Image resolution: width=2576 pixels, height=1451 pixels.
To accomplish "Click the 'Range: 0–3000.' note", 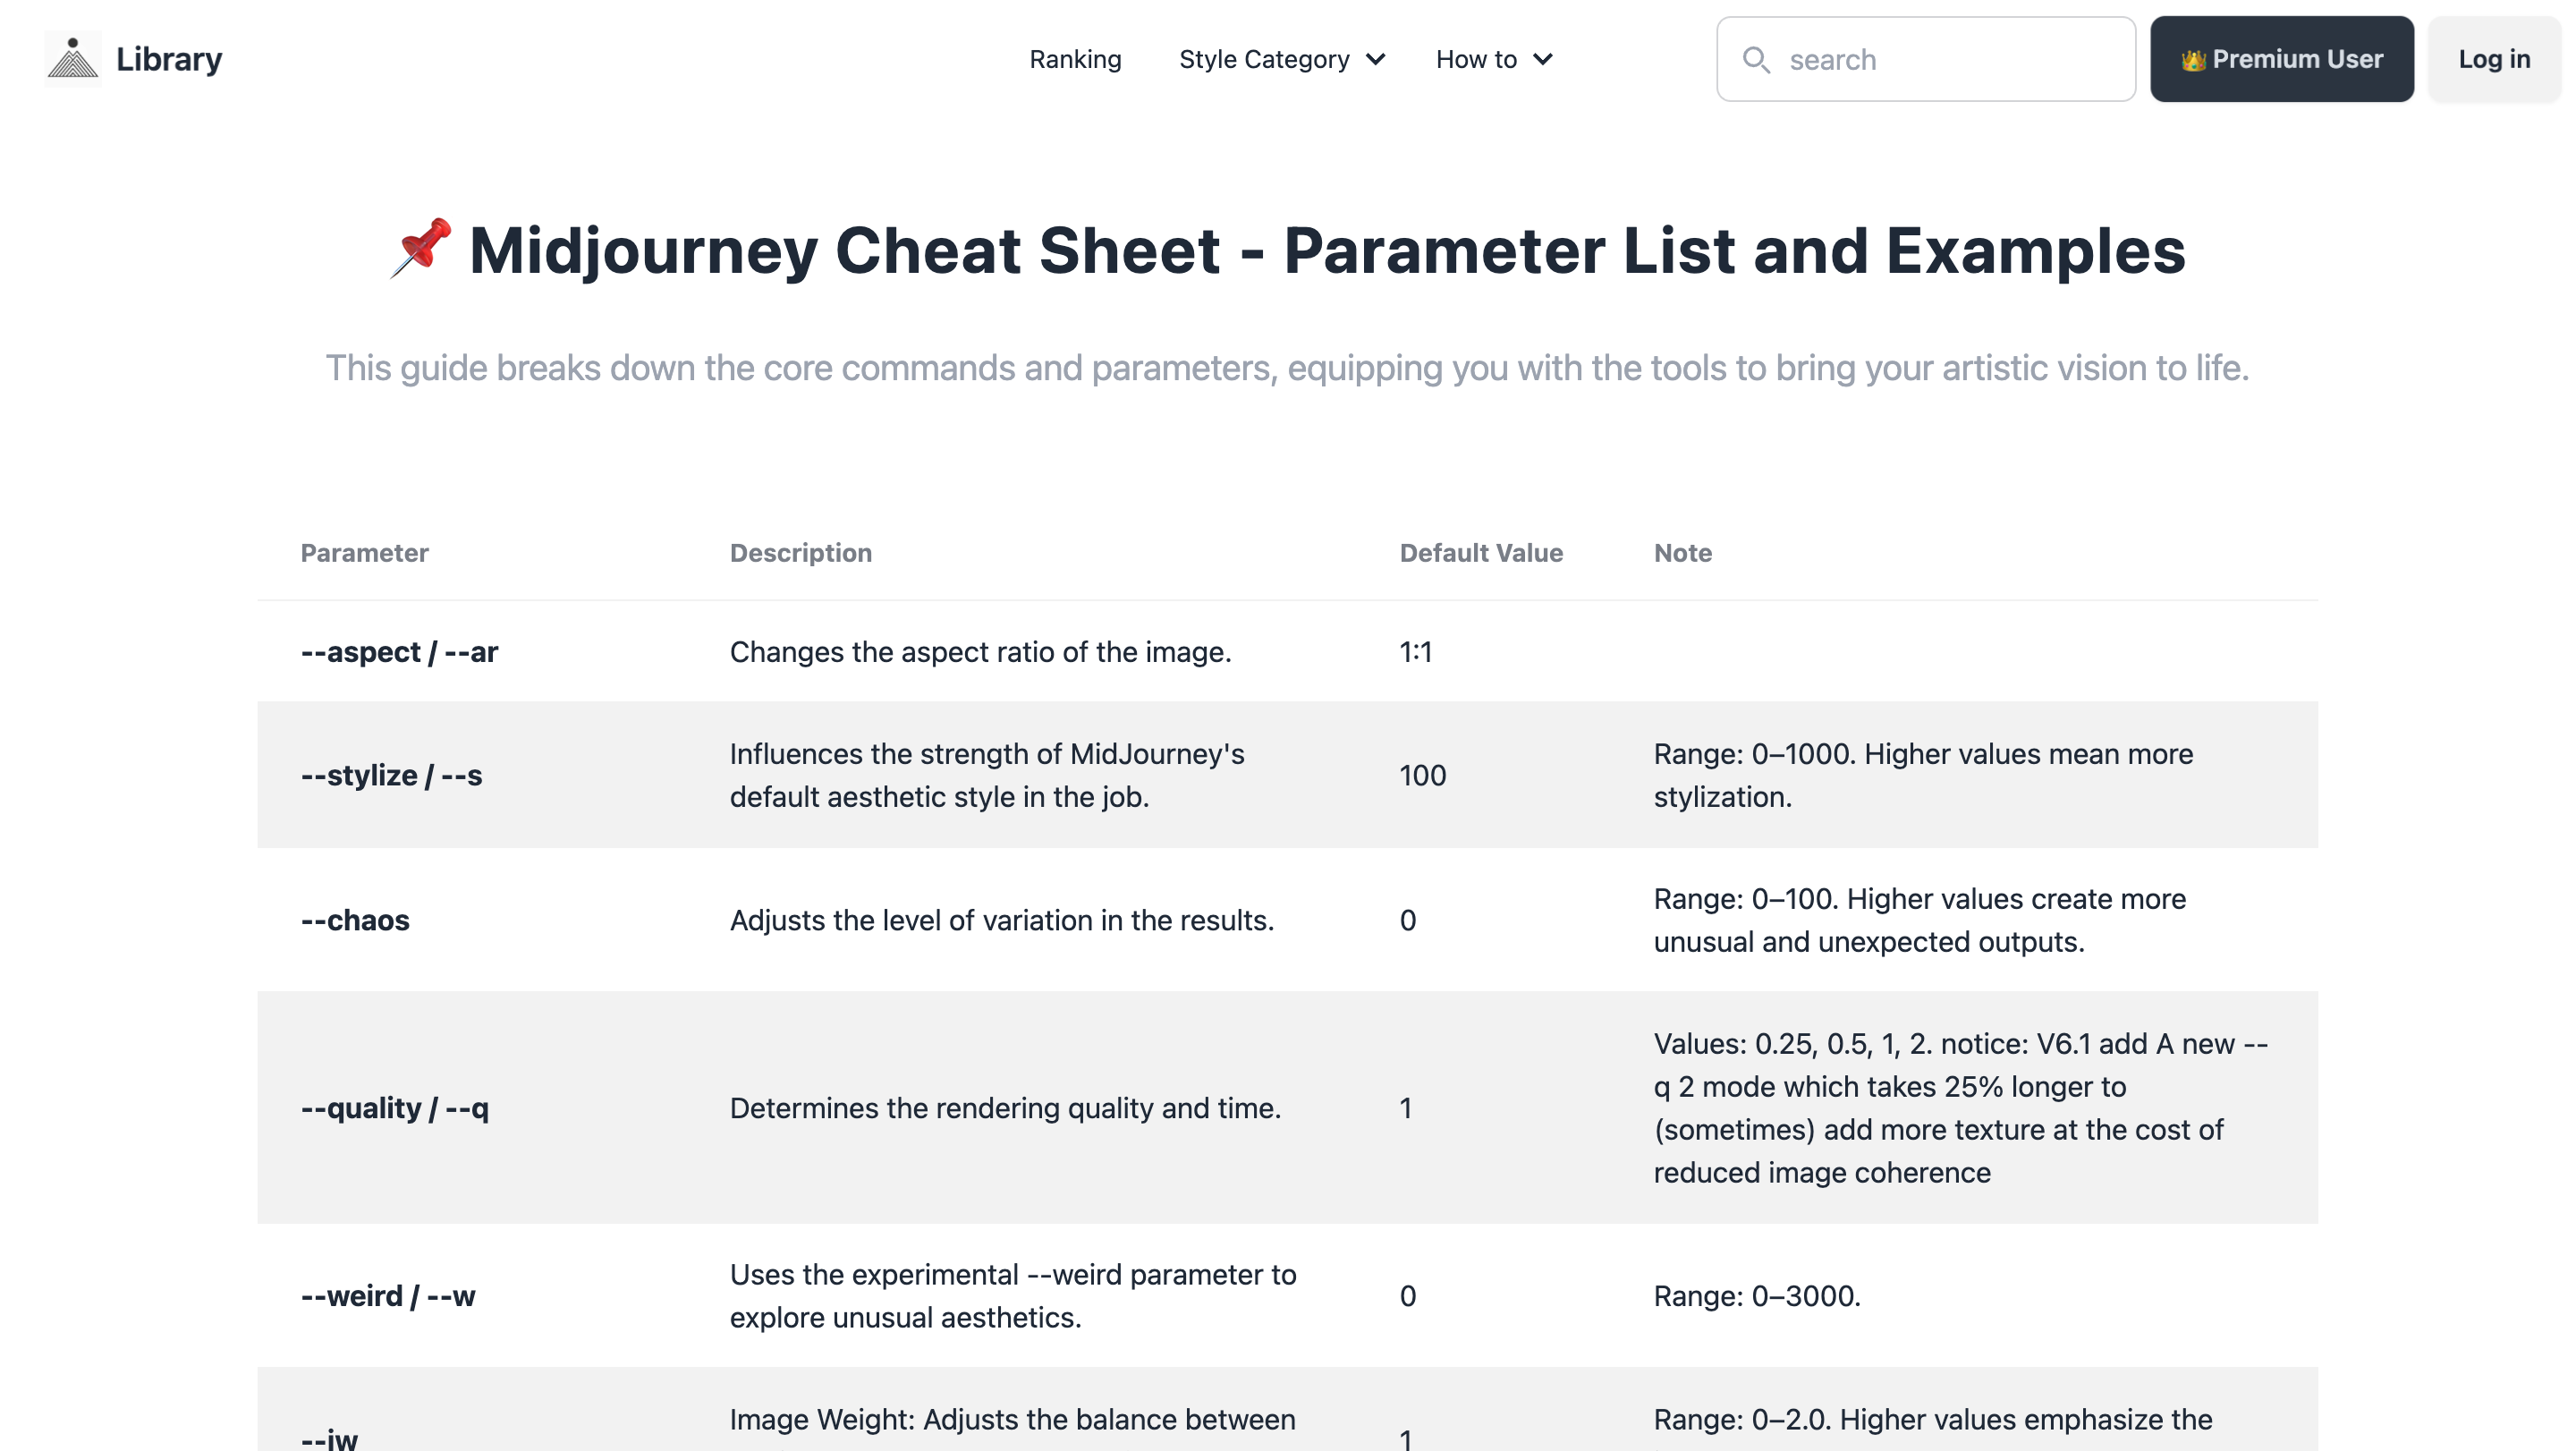I will click(1757, 1296).
